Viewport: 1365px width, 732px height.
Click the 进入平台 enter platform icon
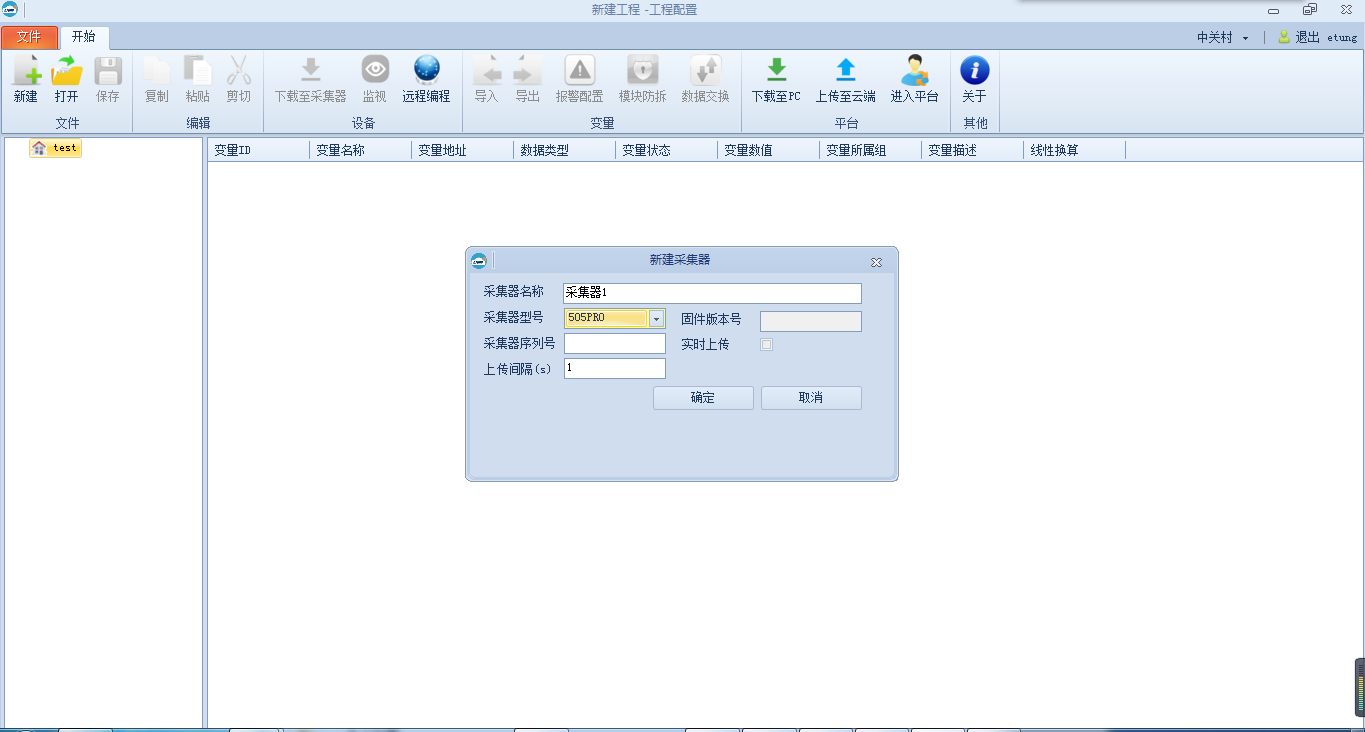pos(914,70)
